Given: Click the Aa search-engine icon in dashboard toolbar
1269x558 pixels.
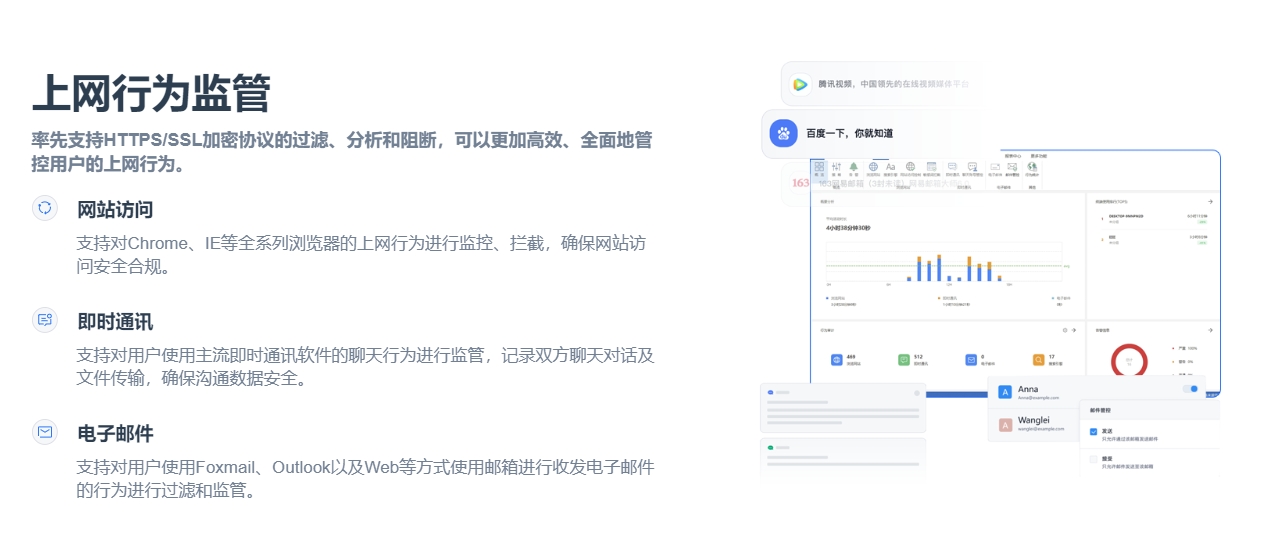Looking at the screenshot, I should coord(891,167).
